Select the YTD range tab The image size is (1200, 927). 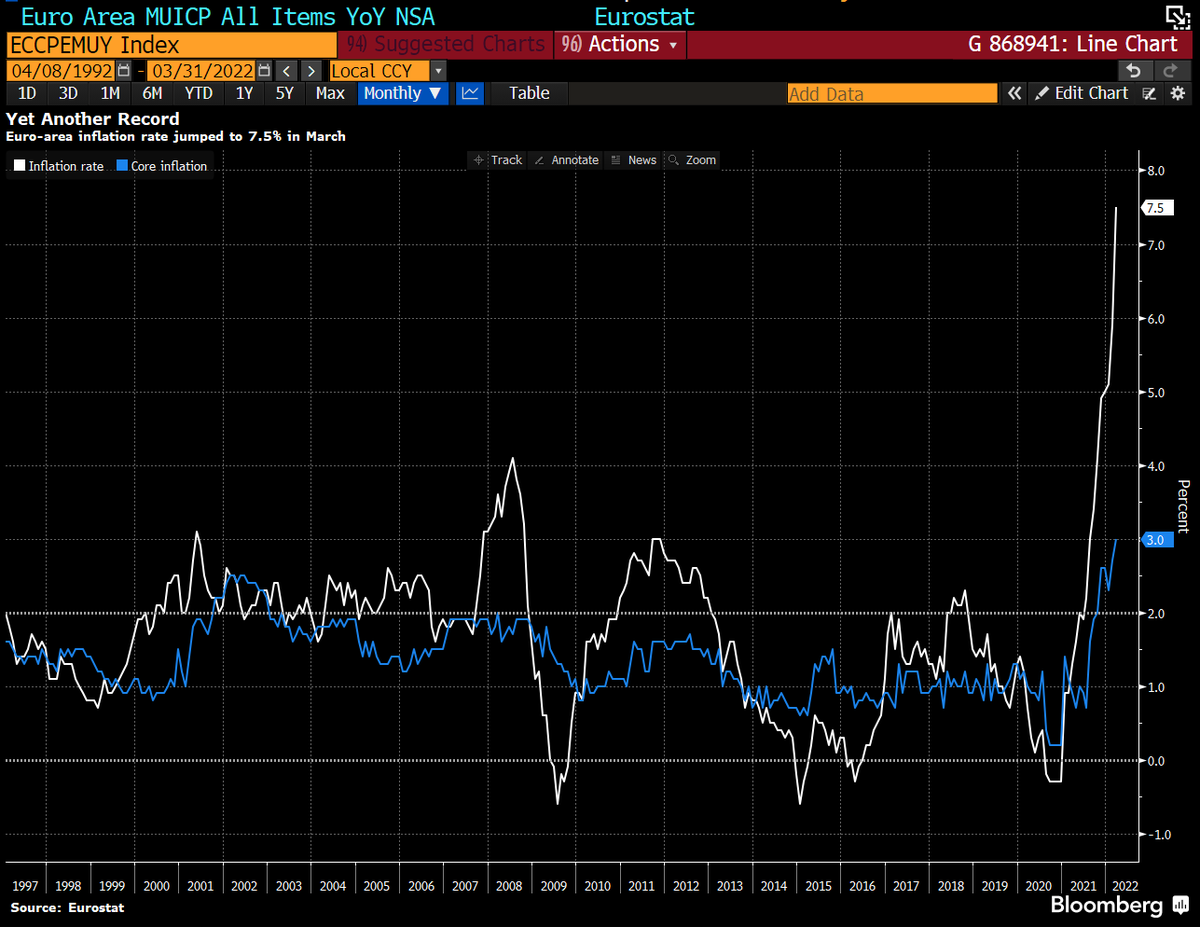click(x=198, y=93)
